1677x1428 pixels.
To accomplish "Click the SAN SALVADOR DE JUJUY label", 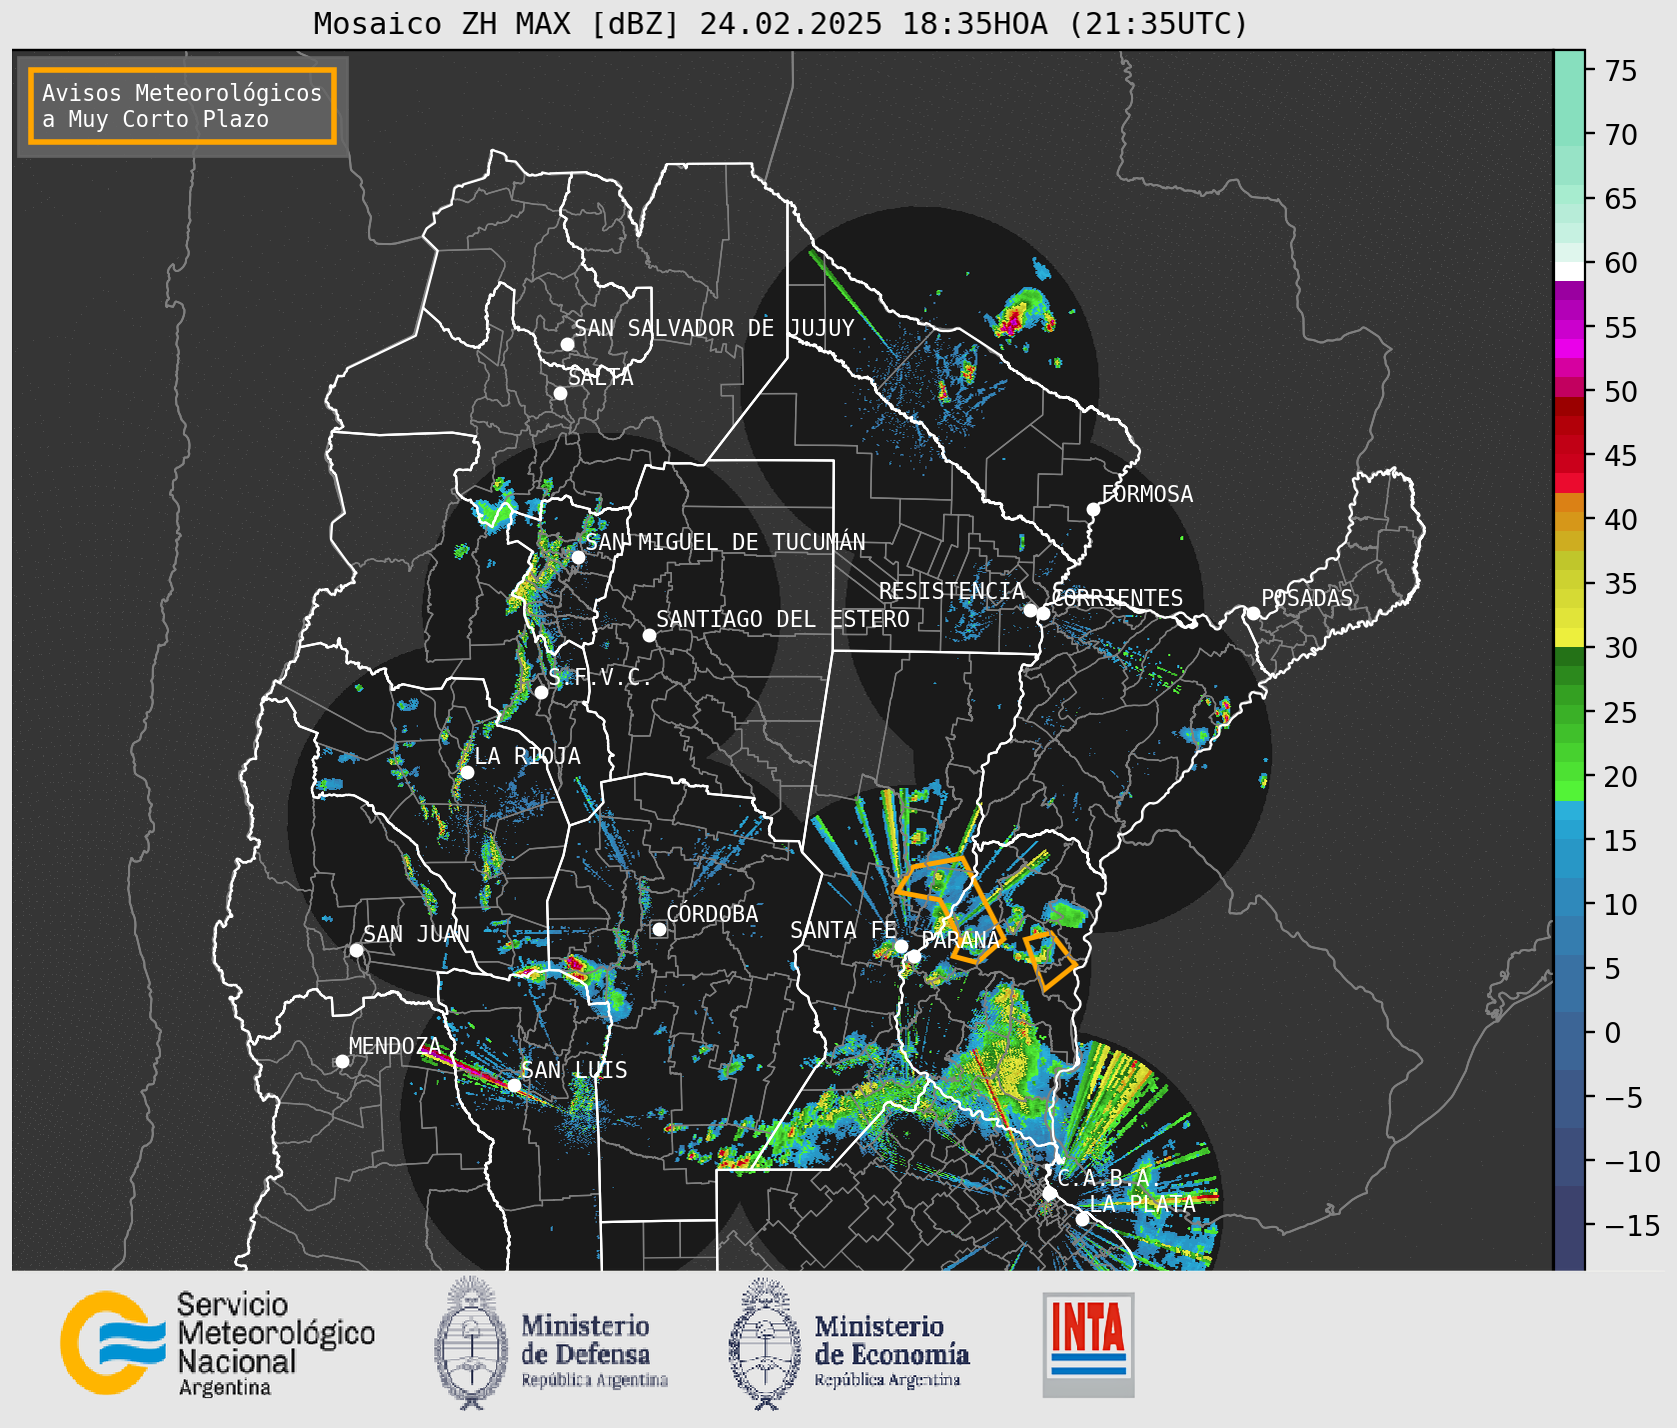I will click(x=714, y=328).
